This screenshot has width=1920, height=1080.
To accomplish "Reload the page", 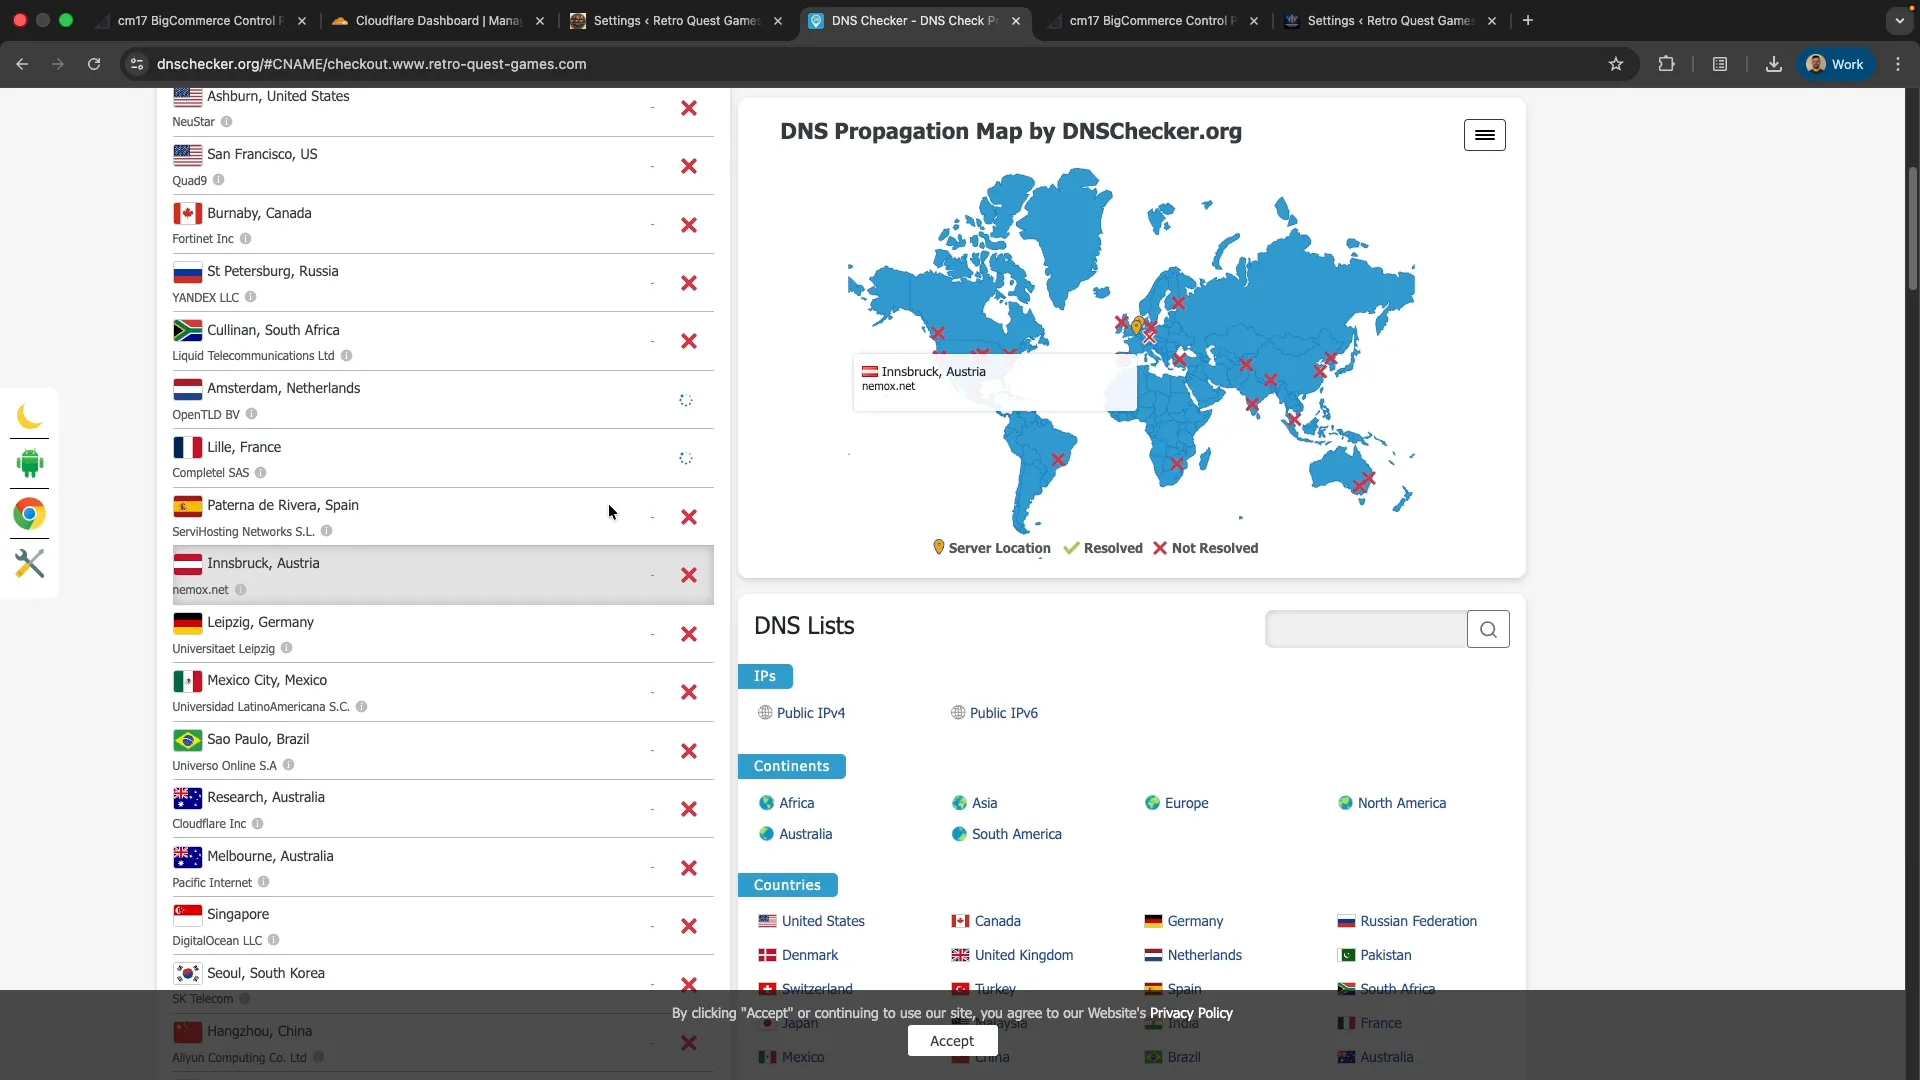I will (94, 64).
